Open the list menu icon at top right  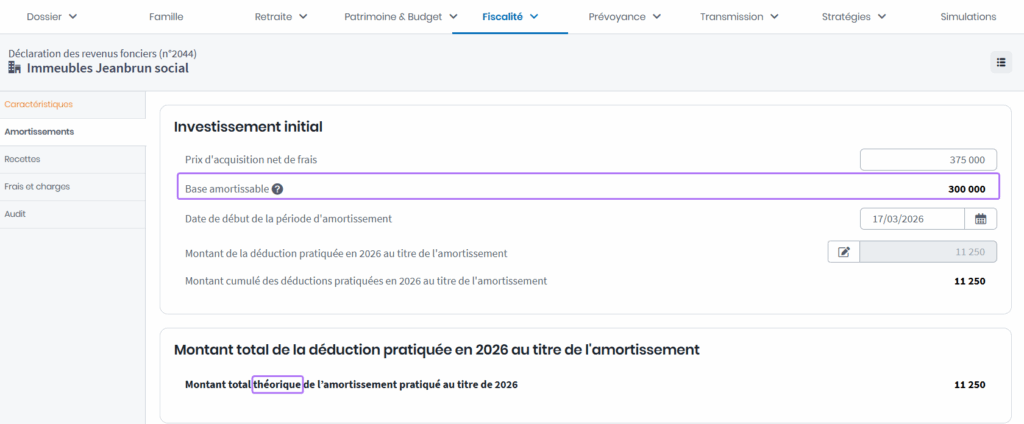pos(1001,62)
